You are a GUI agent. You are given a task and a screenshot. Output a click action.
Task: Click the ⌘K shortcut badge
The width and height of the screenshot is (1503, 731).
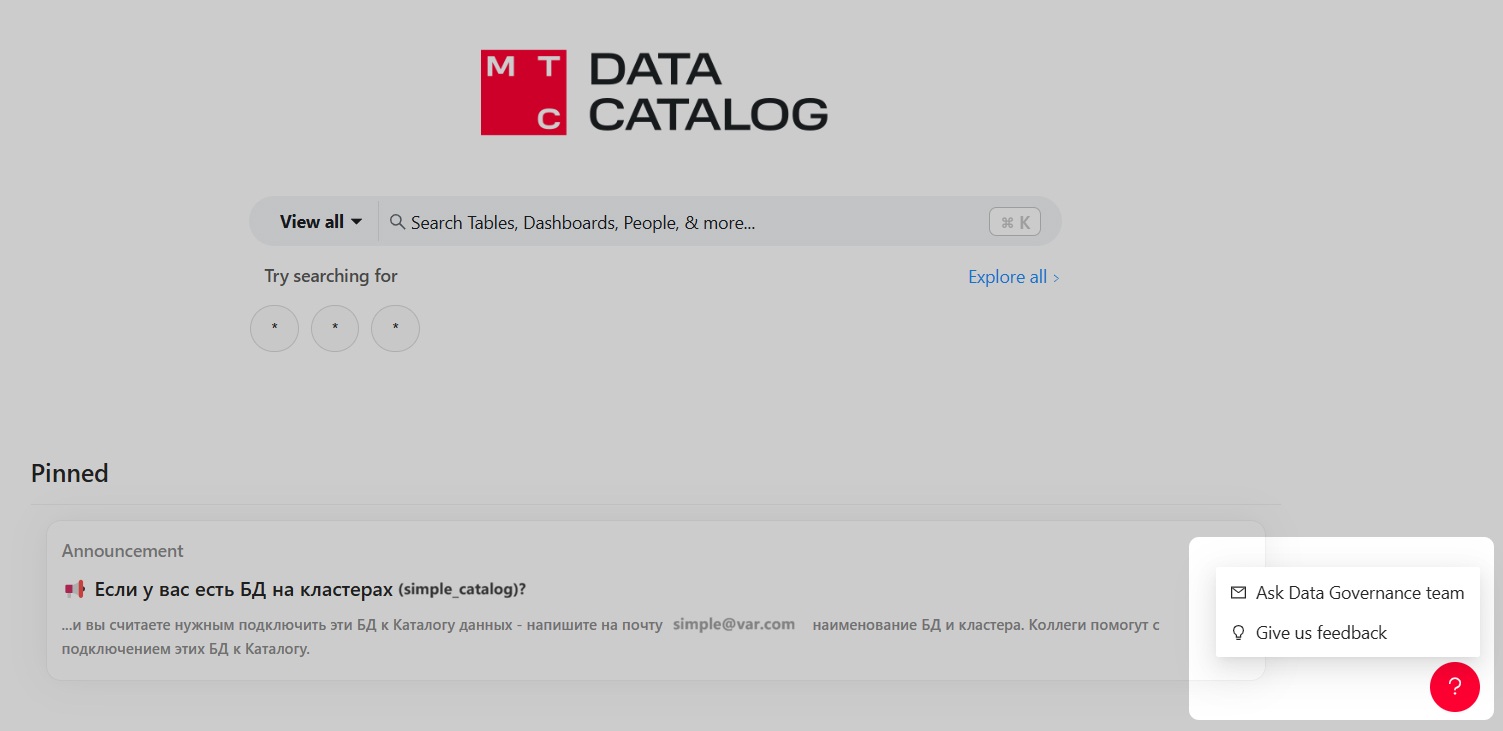[1015, 222]
